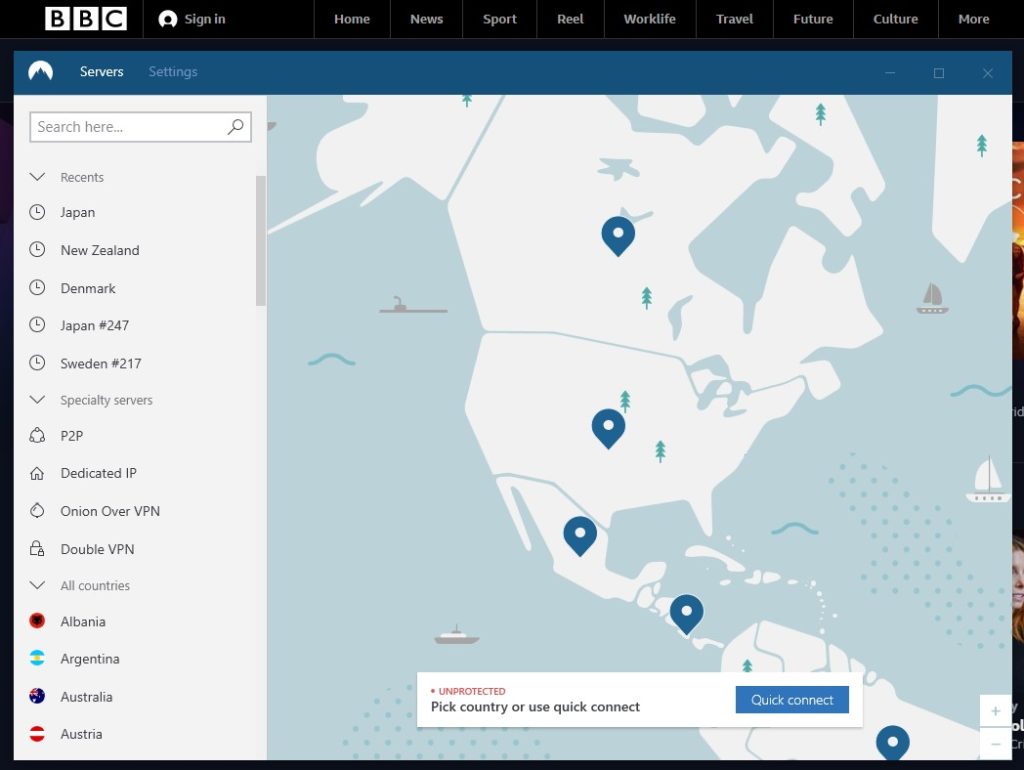Click the BBC logo

tap(86, 19)
